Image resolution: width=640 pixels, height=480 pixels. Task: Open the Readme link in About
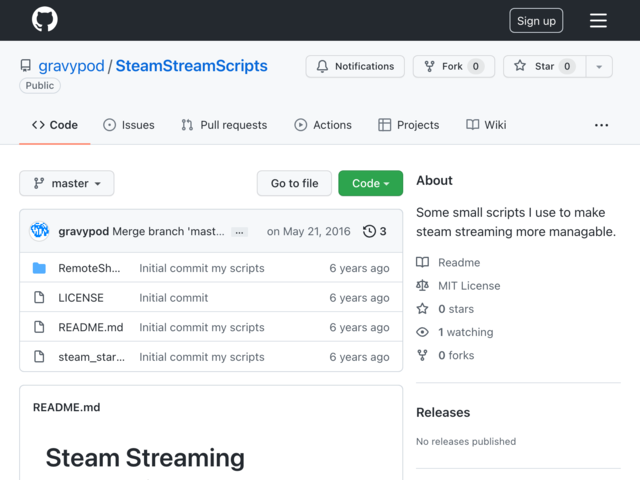point(459,262)
